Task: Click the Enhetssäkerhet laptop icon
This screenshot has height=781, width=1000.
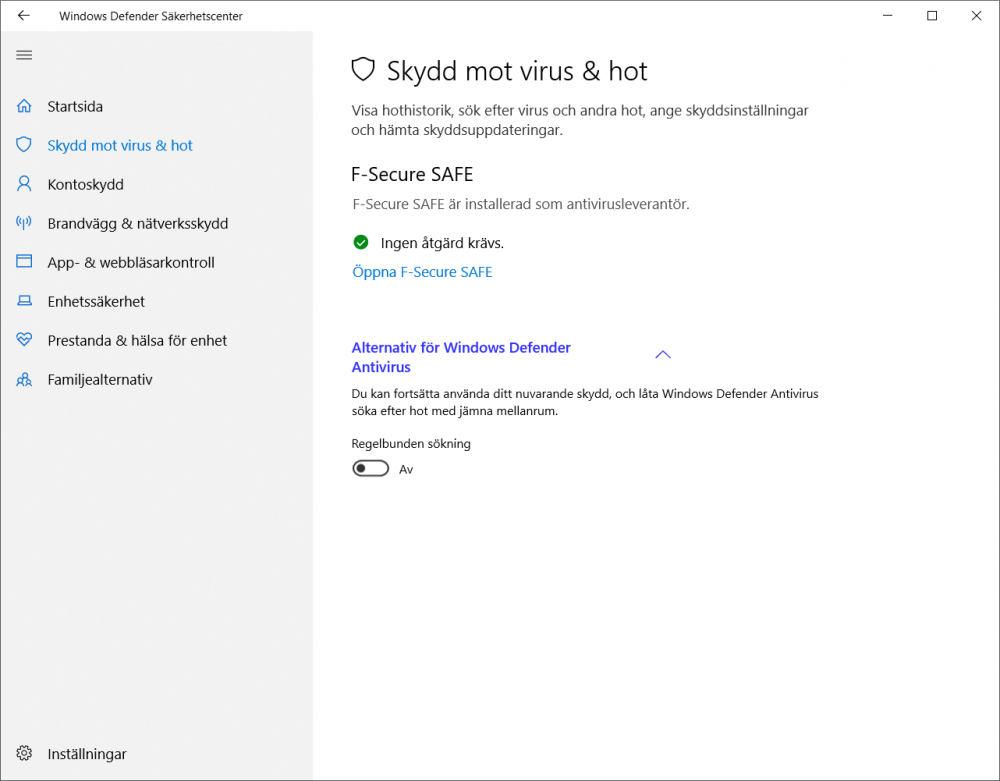Action: tap(25, 301)
